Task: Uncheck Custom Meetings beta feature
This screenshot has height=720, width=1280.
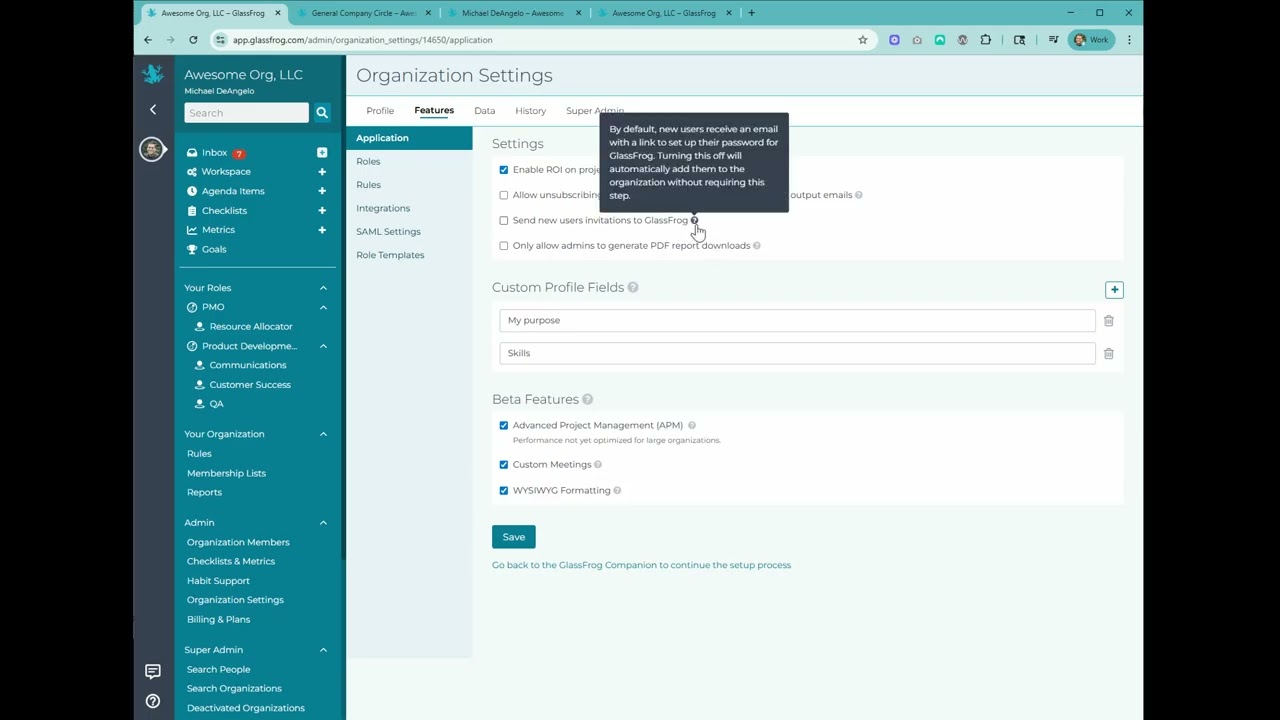Action: (x=504, y=465)
